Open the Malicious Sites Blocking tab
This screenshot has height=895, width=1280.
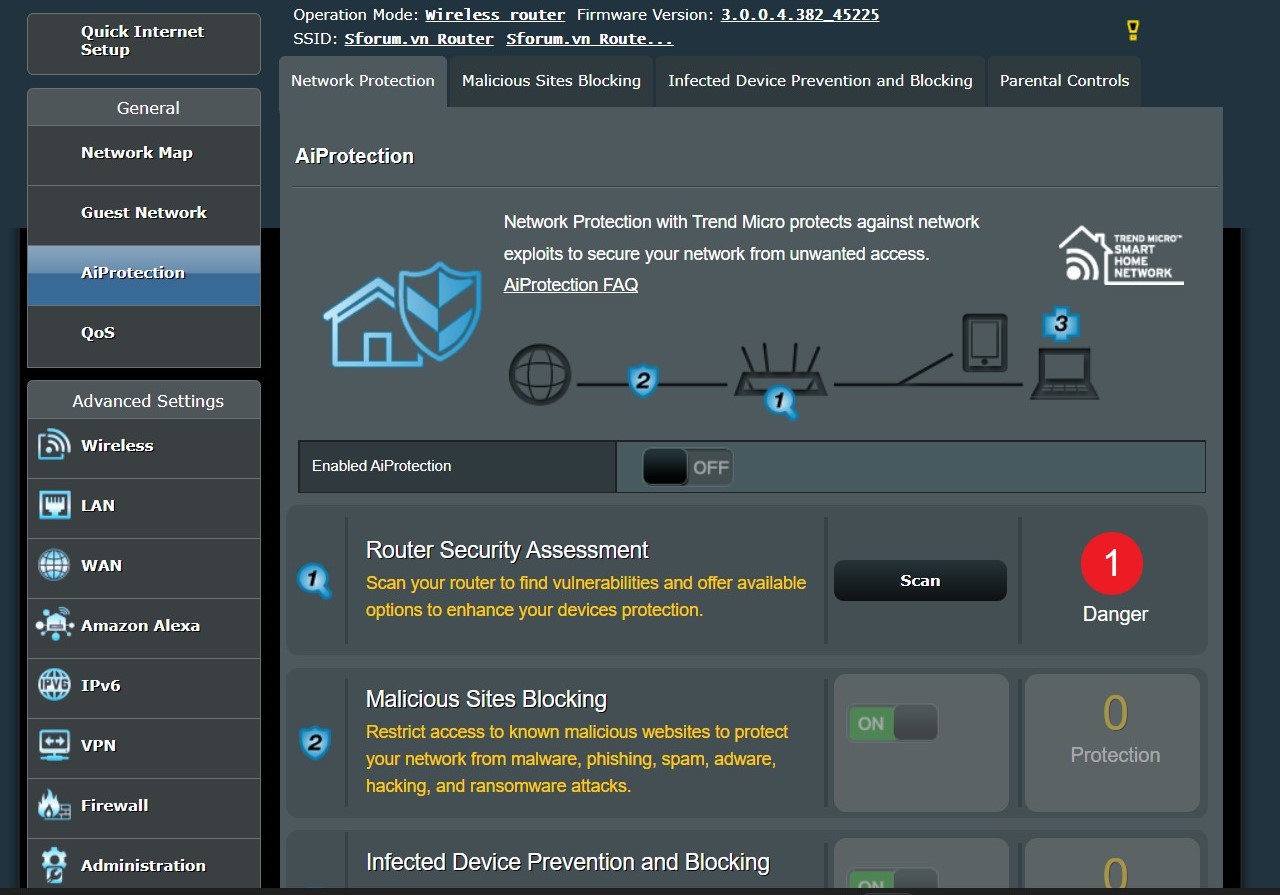coord(551,81)
